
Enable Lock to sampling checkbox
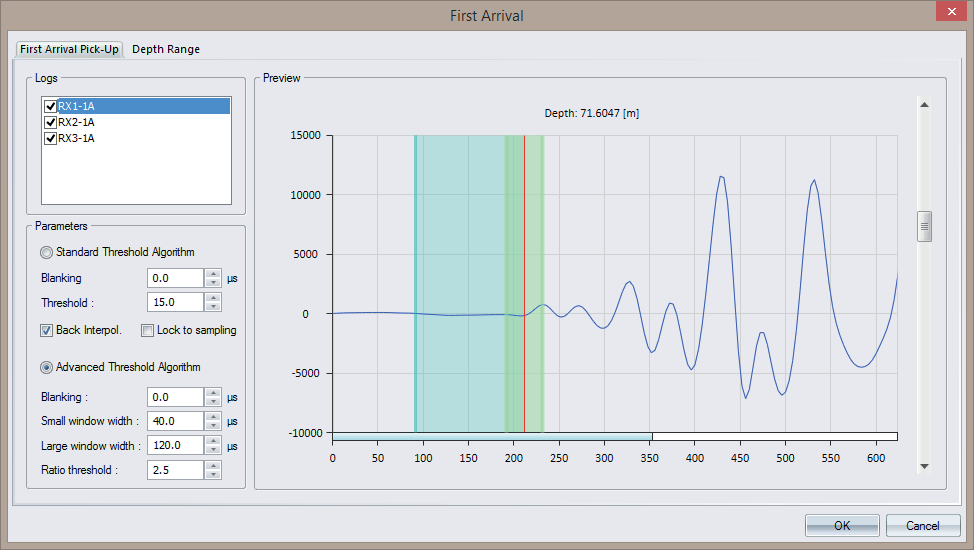coord(147,330)
